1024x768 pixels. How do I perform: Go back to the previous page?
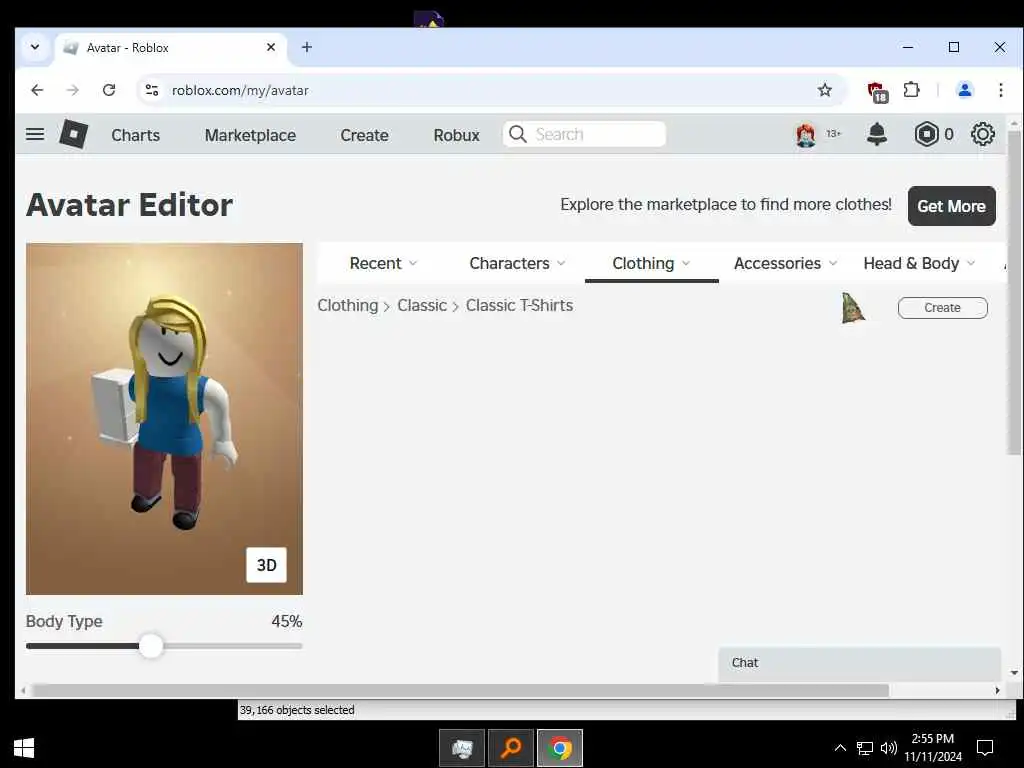[37, 90]
